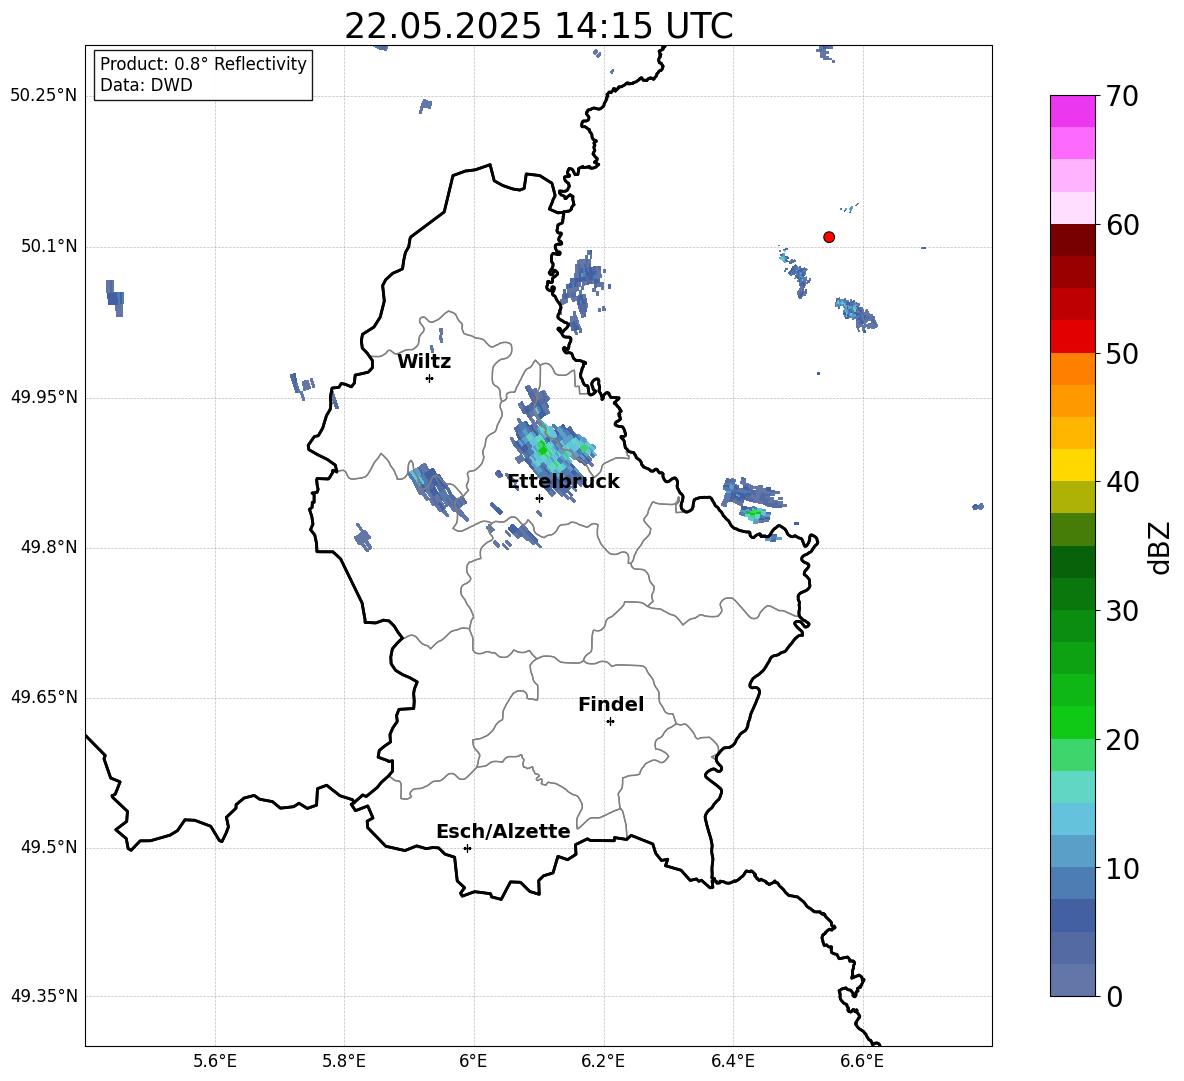
Task: Click the 50.1°N latitude label
Action: click(x=49, y=246)
